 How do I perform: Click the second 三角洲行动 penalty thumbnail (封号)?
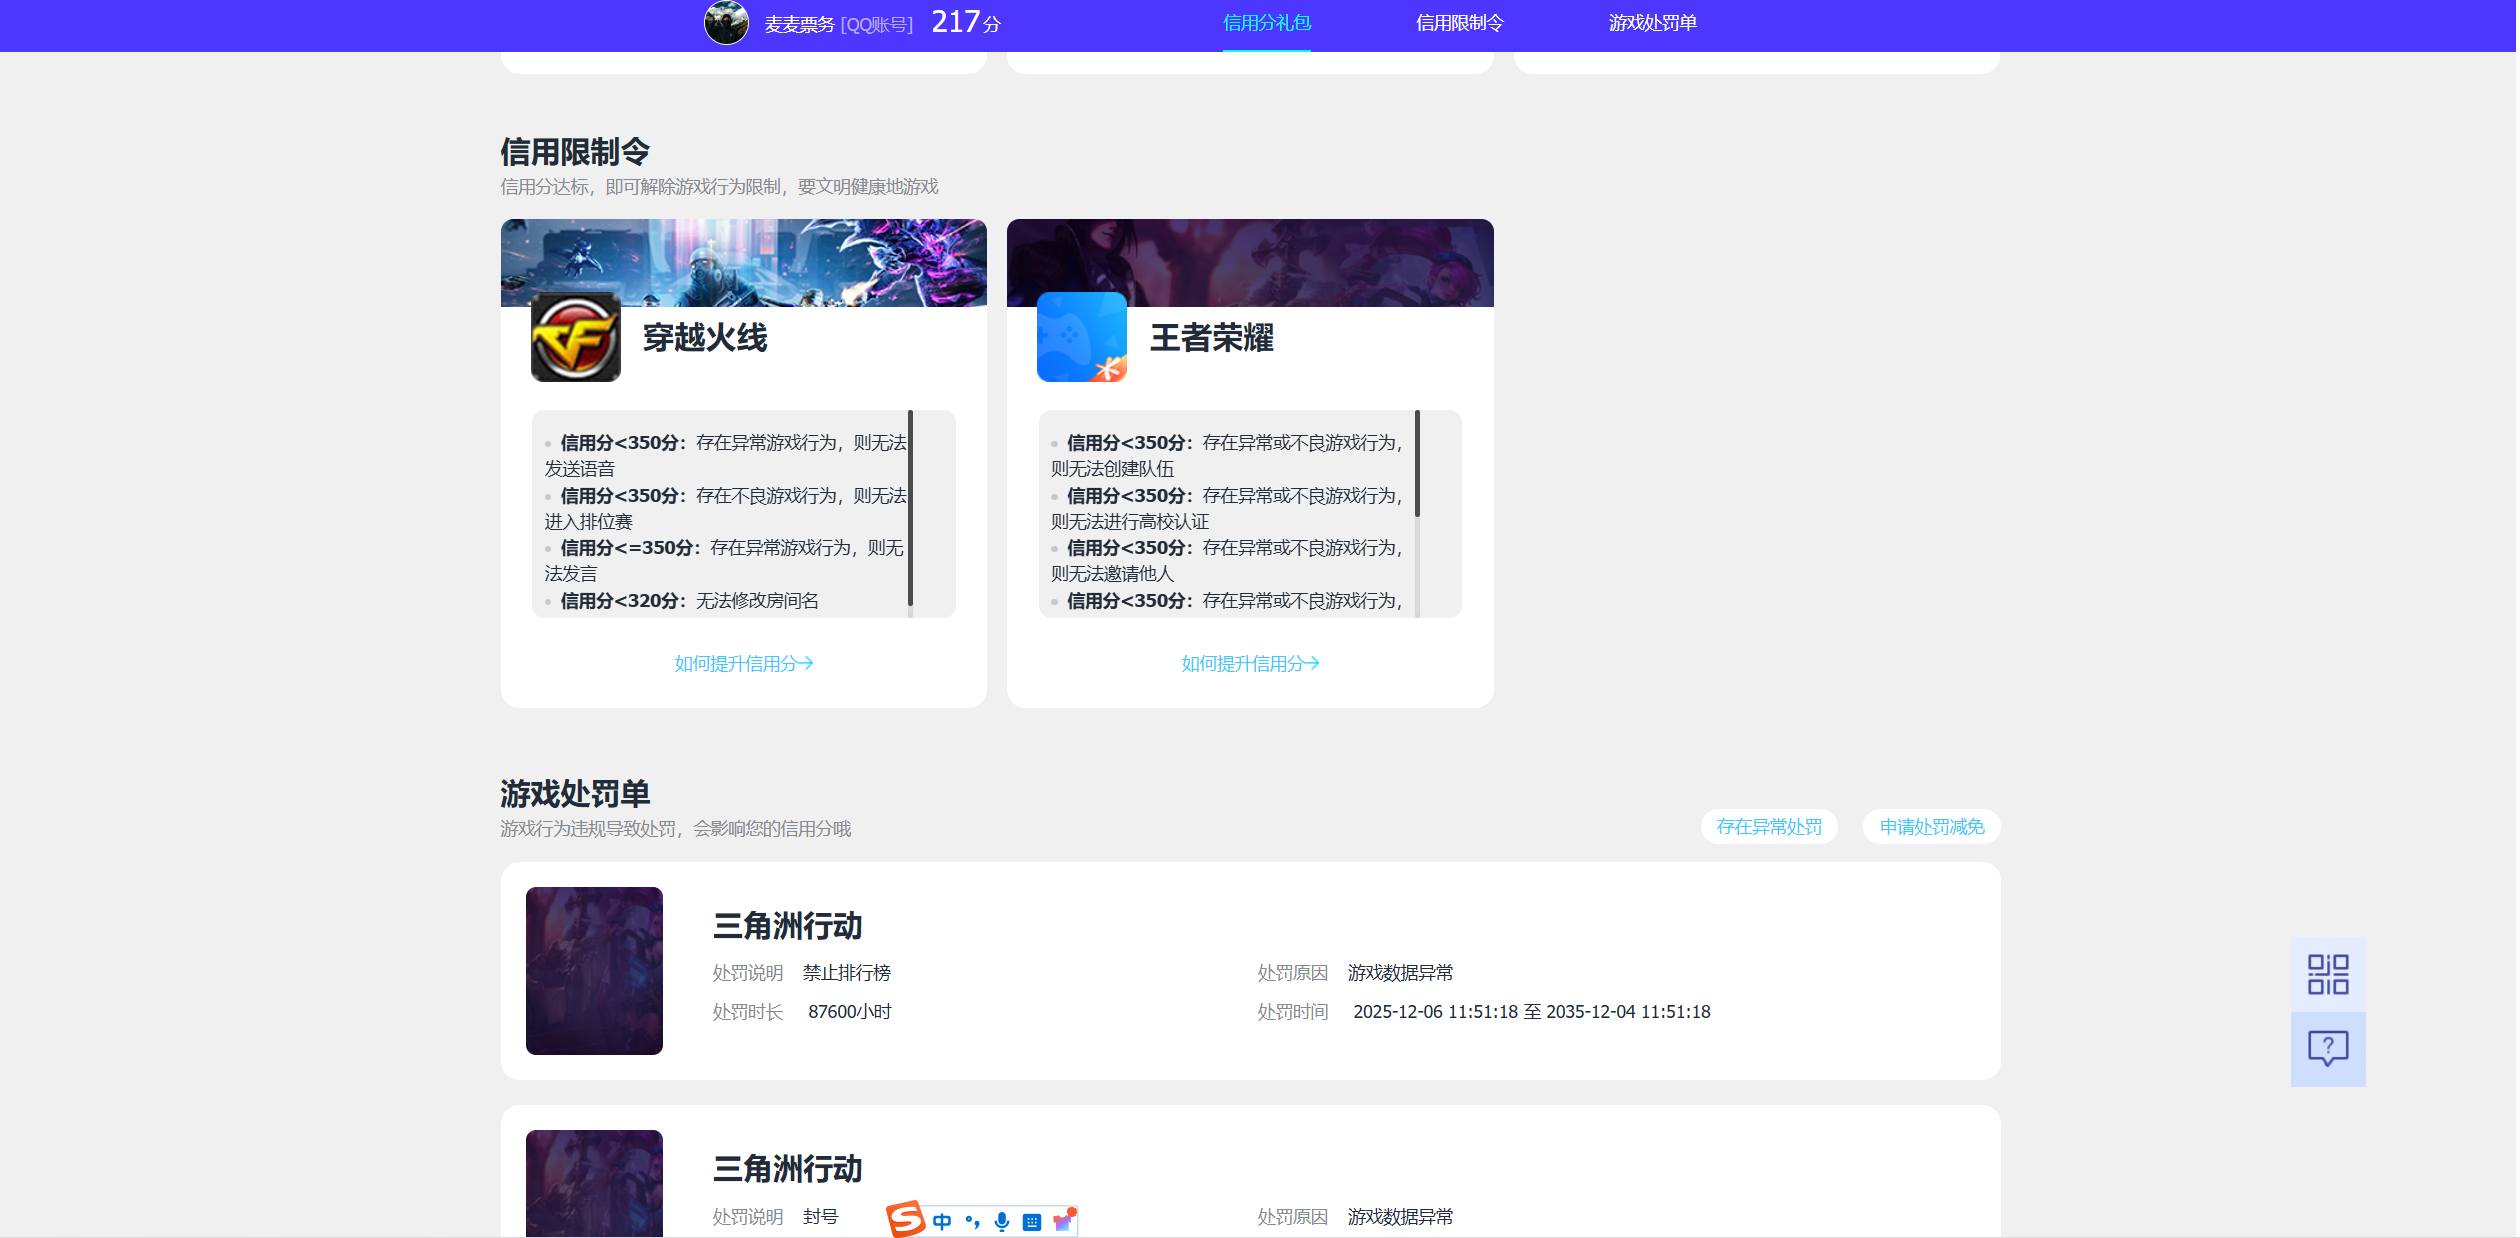click(594, 1184)
